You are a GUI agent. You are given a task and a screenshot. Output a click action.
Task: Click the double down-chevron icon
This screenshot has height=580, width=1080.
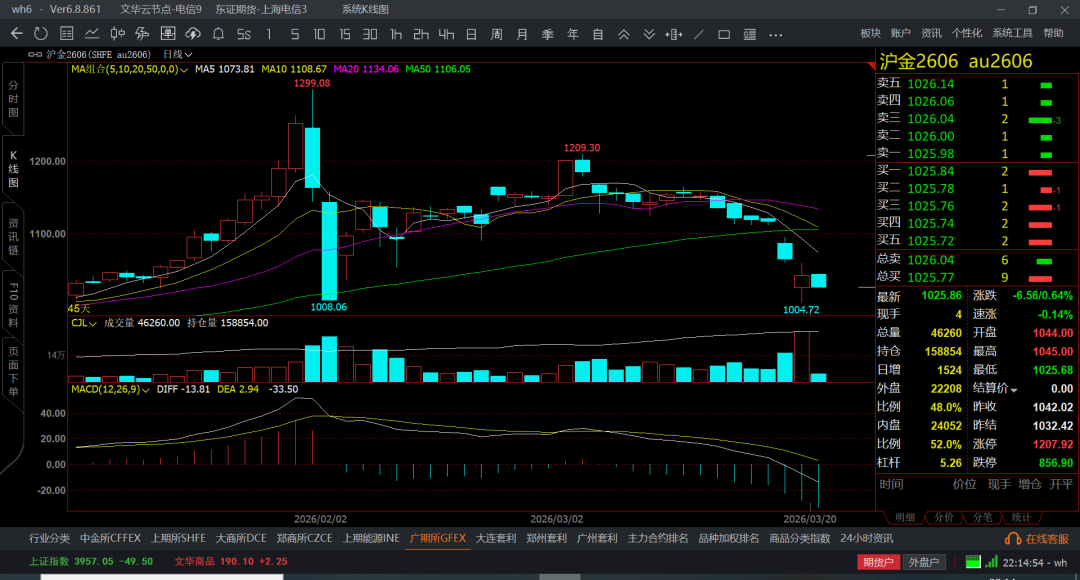[649, 34]
